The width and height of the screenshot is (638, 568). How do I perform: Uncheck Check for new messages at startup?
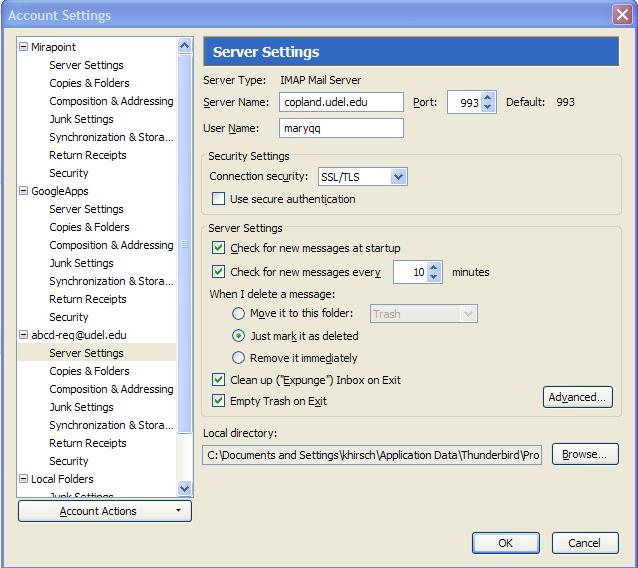click(219, 248)
